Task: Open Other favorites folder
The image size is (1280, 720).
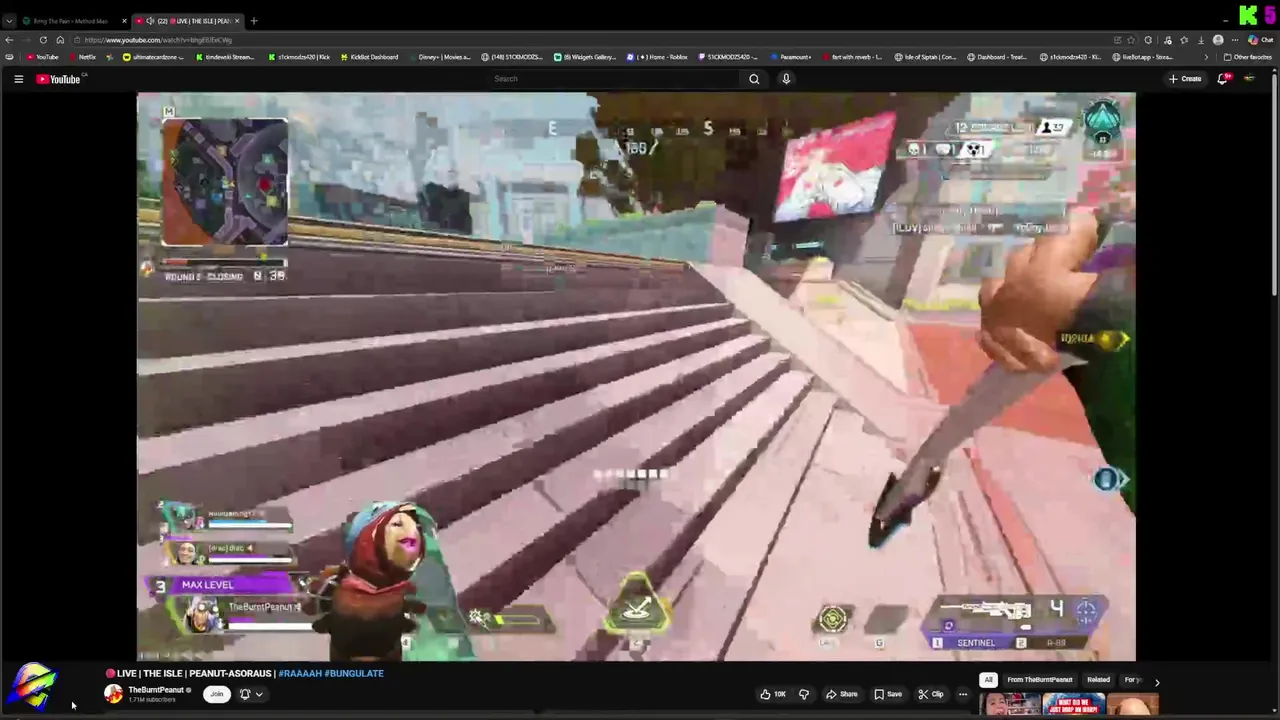Action: [1248, 57]
